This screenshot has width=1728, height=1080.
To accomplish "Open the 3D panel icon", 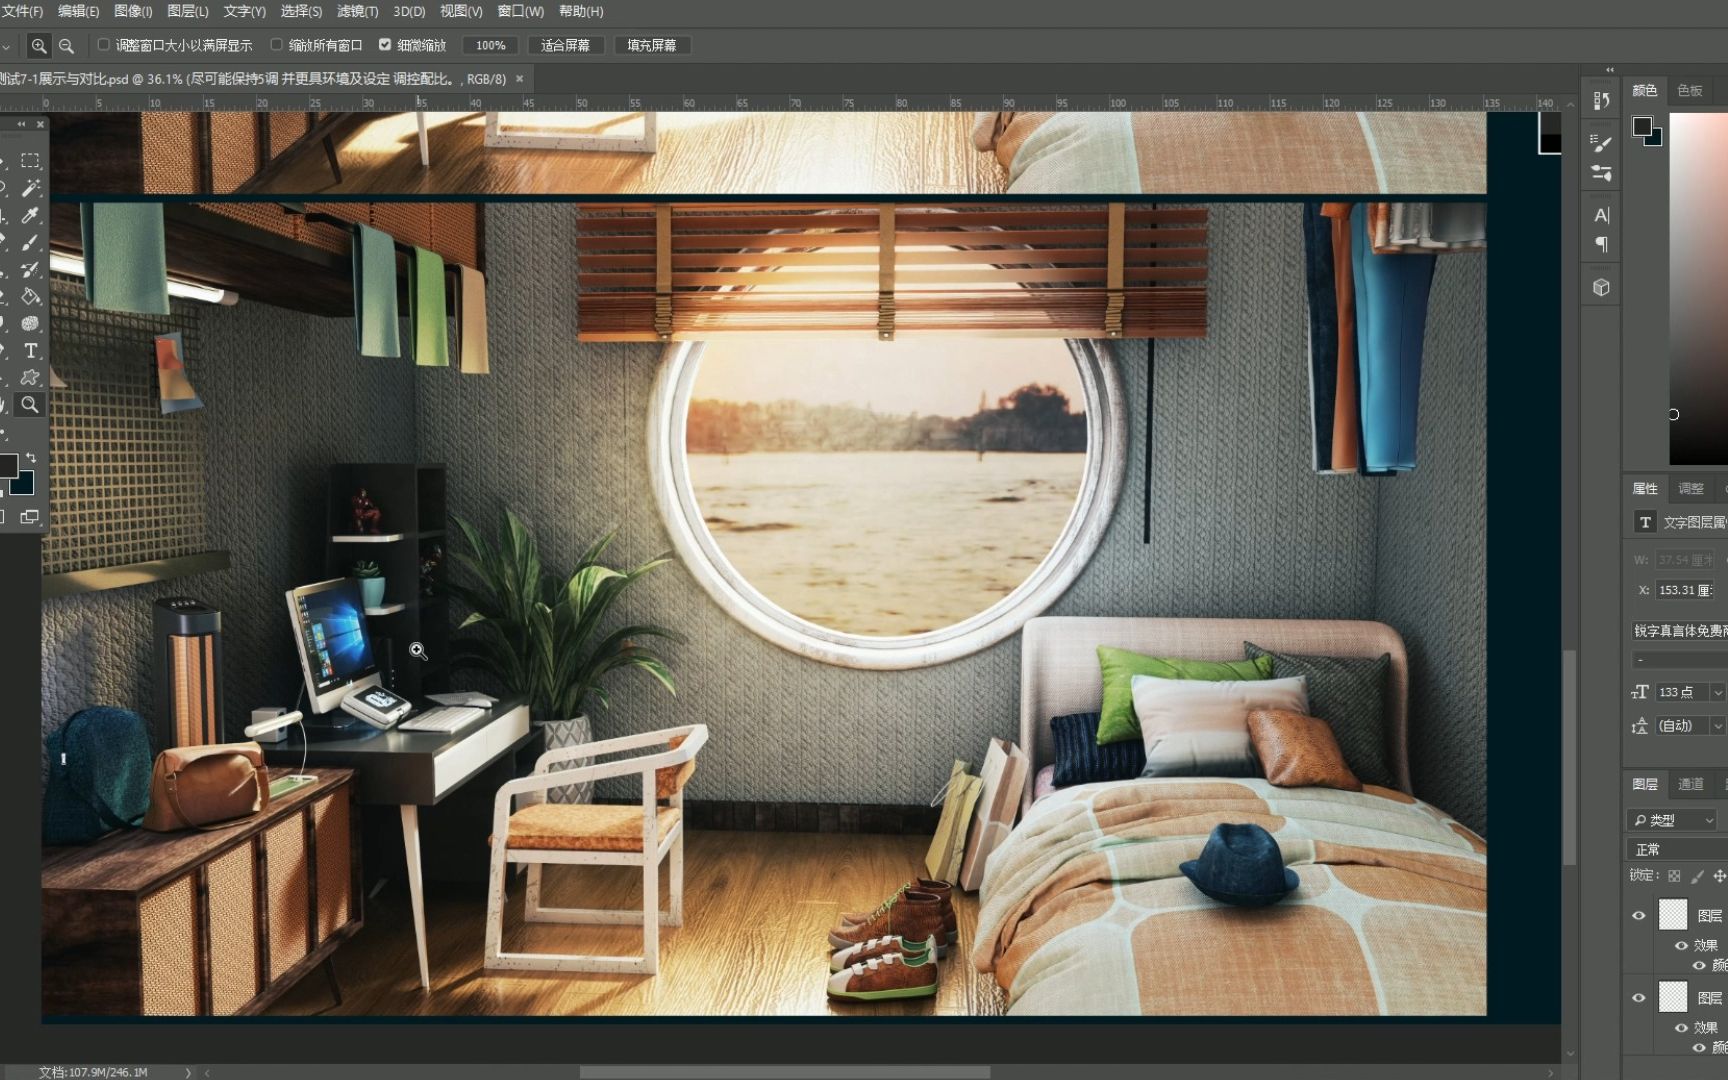I will (x=1601, y=287).
